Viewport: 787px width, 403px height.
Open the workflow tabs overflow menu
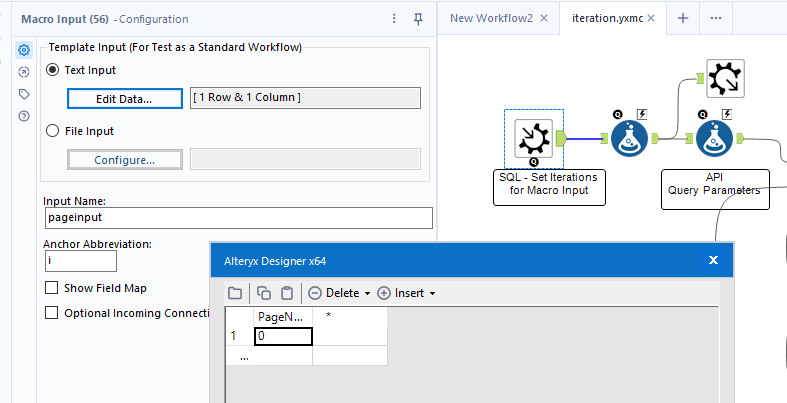(716, 18)
